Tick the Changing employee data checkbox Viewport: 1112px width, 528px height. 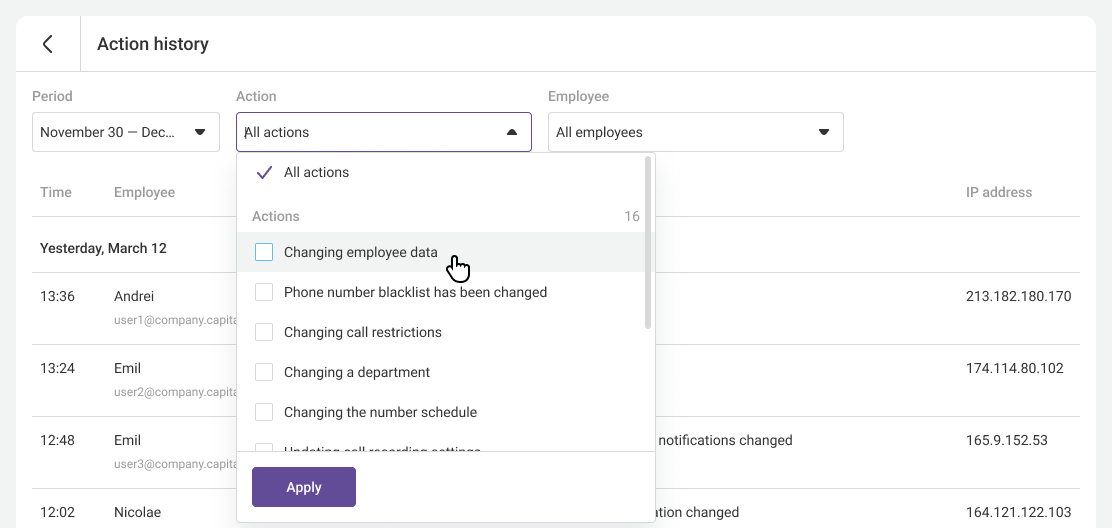(264, 252)
